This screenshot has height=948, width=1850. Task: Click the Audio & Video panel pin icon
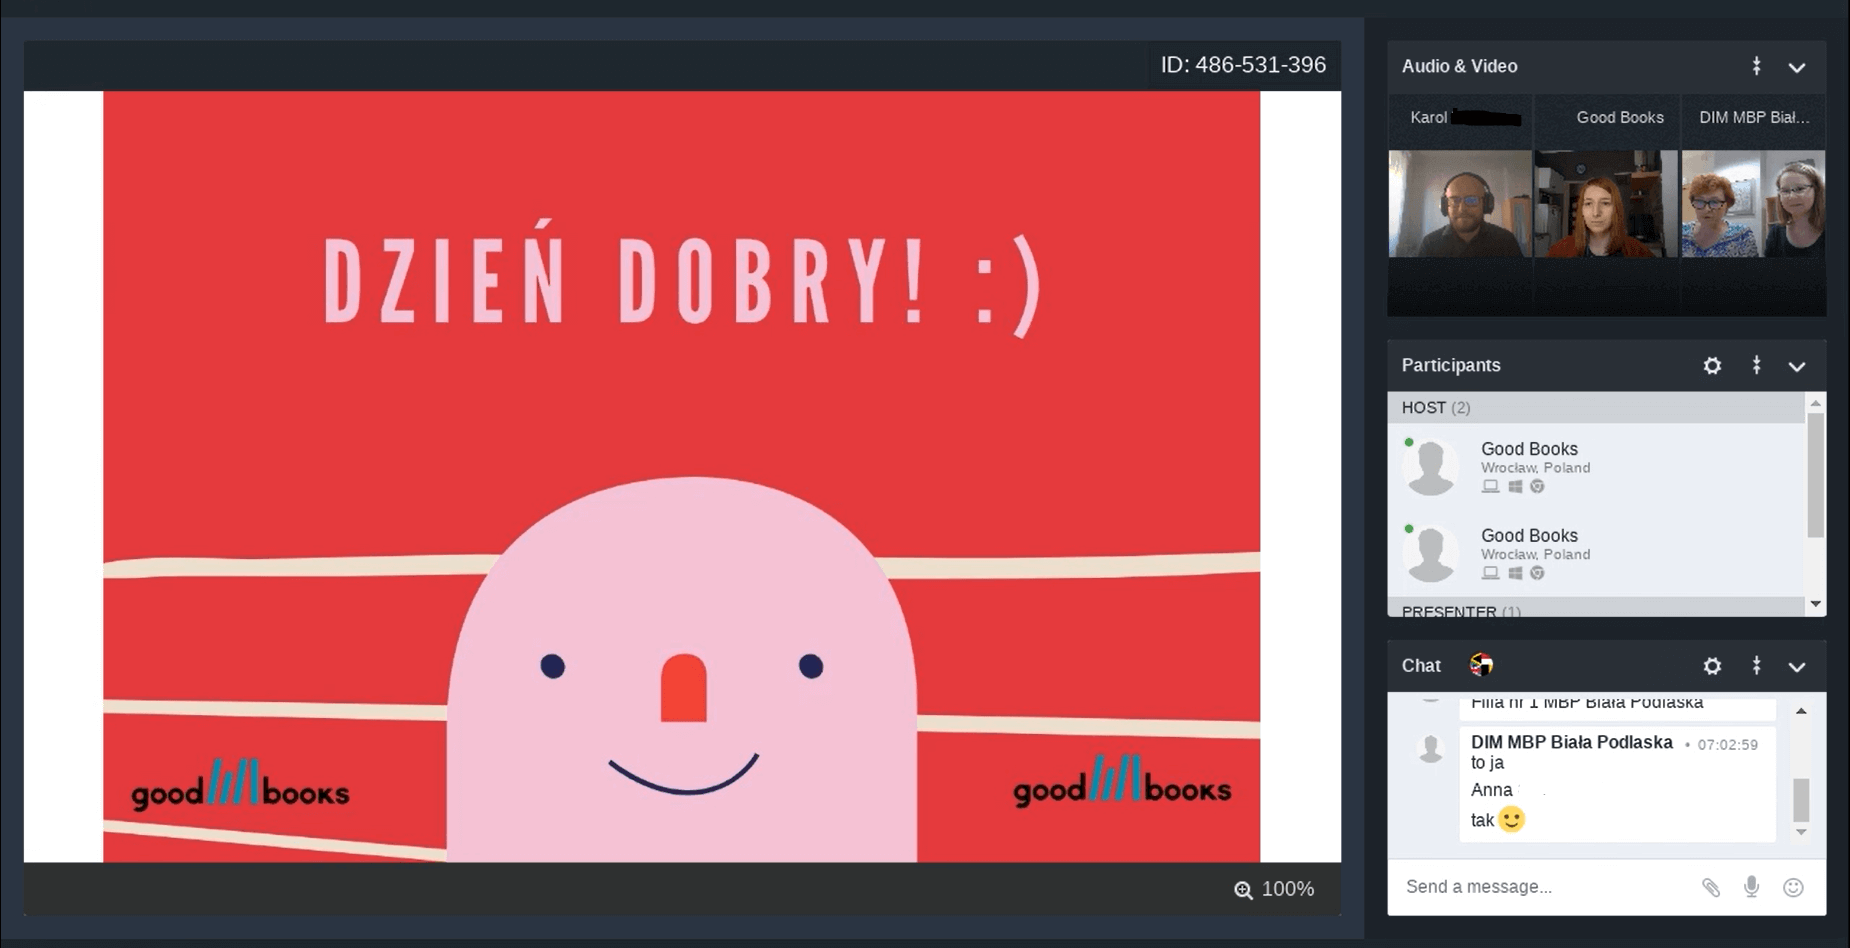pos(1756,66)
